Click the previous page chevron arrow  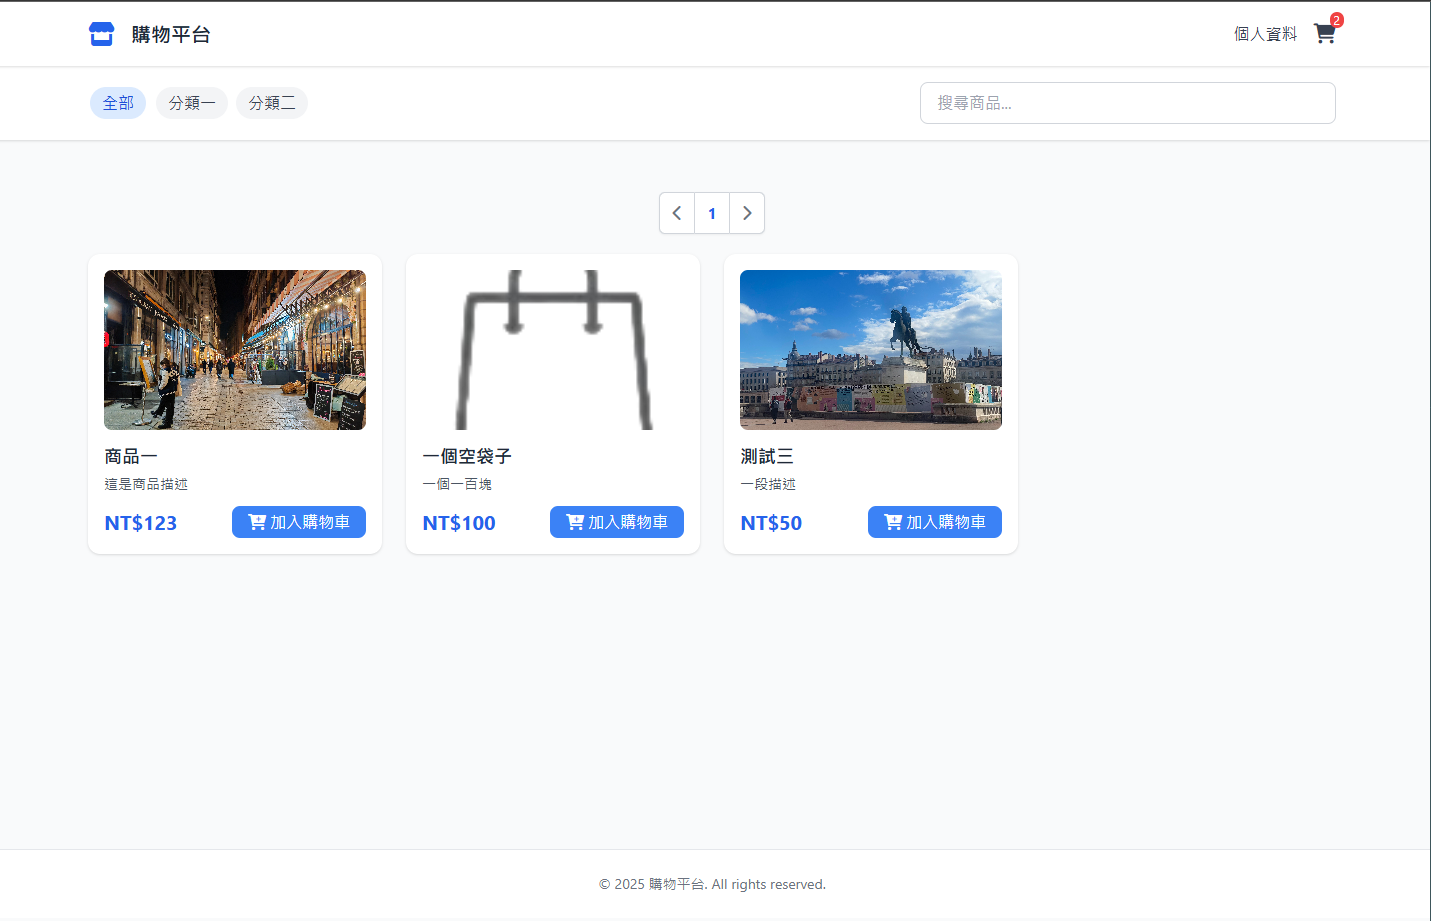pos(677,213)
